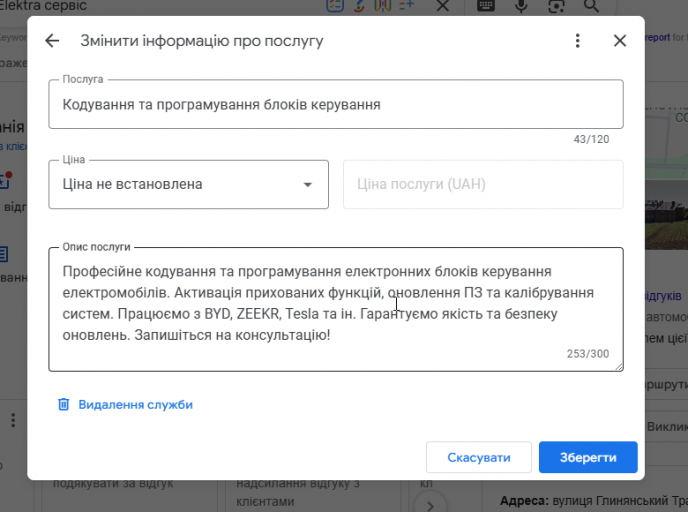
Task: Click the Послуга service name field
Action: (x=336, y=104)
